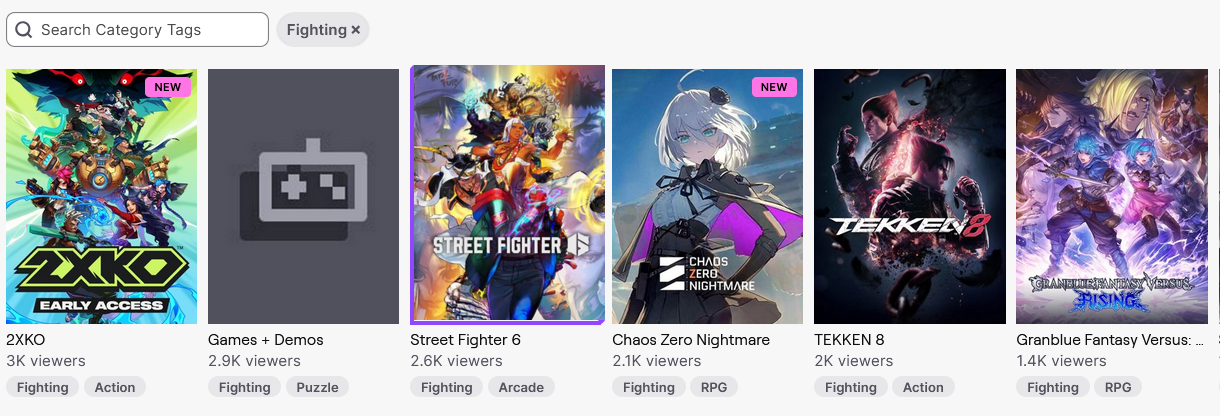Open the 2XKO cover art

pos(102,196)
